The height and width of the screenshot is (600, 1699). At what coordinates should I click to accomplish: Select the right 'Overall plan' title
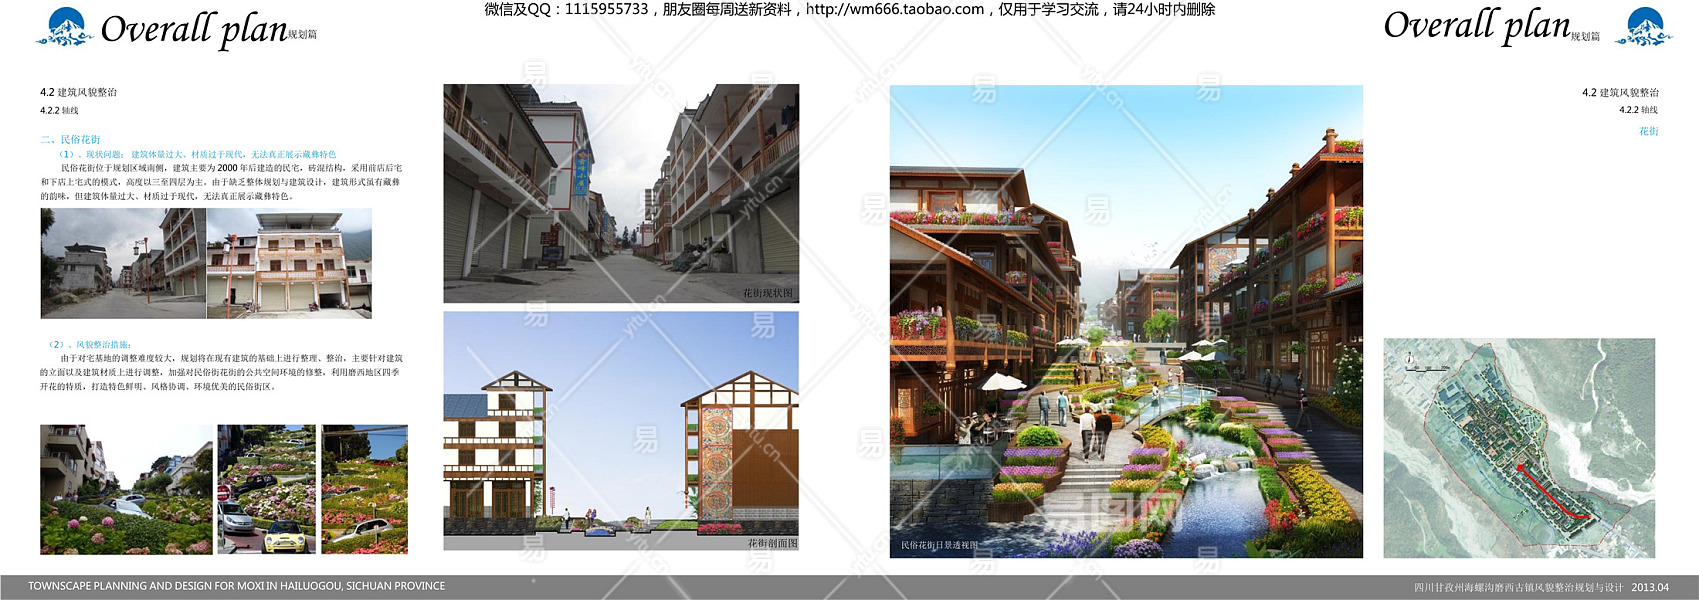point(1476,26)
